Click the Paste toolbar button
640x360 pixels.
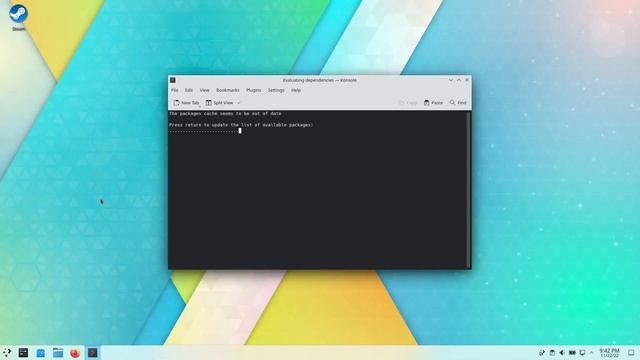[433, 103]
